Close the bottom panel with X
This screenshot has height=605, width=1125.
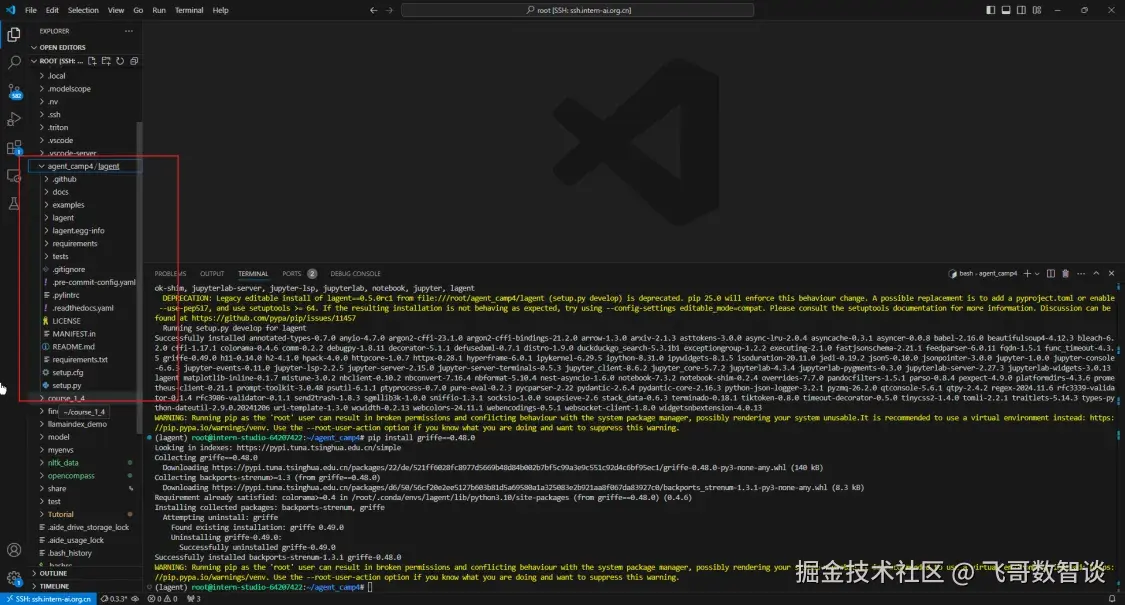pos(1111,273)
